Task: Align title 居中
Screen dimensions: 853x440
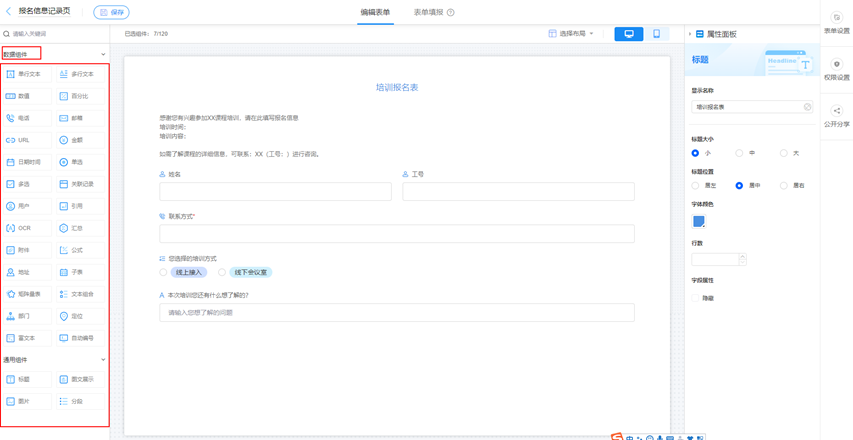Action: point(739,185)
